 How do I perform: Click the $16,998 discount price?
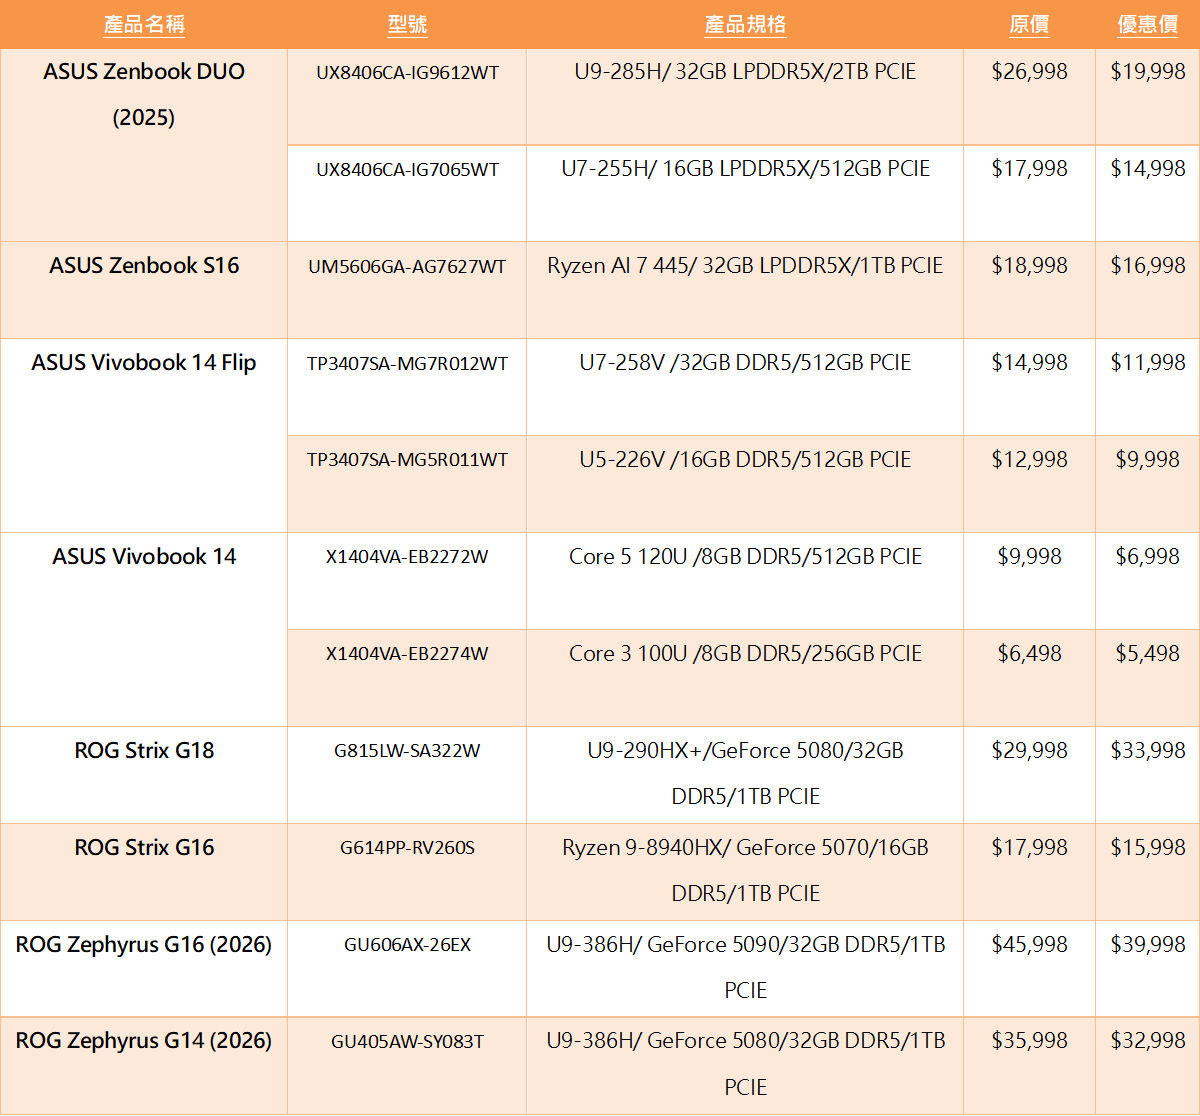(1147, 266)
